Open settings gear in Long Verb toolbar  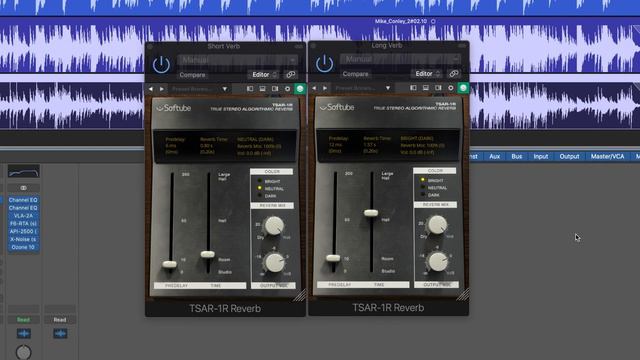[x=451, y=88]
